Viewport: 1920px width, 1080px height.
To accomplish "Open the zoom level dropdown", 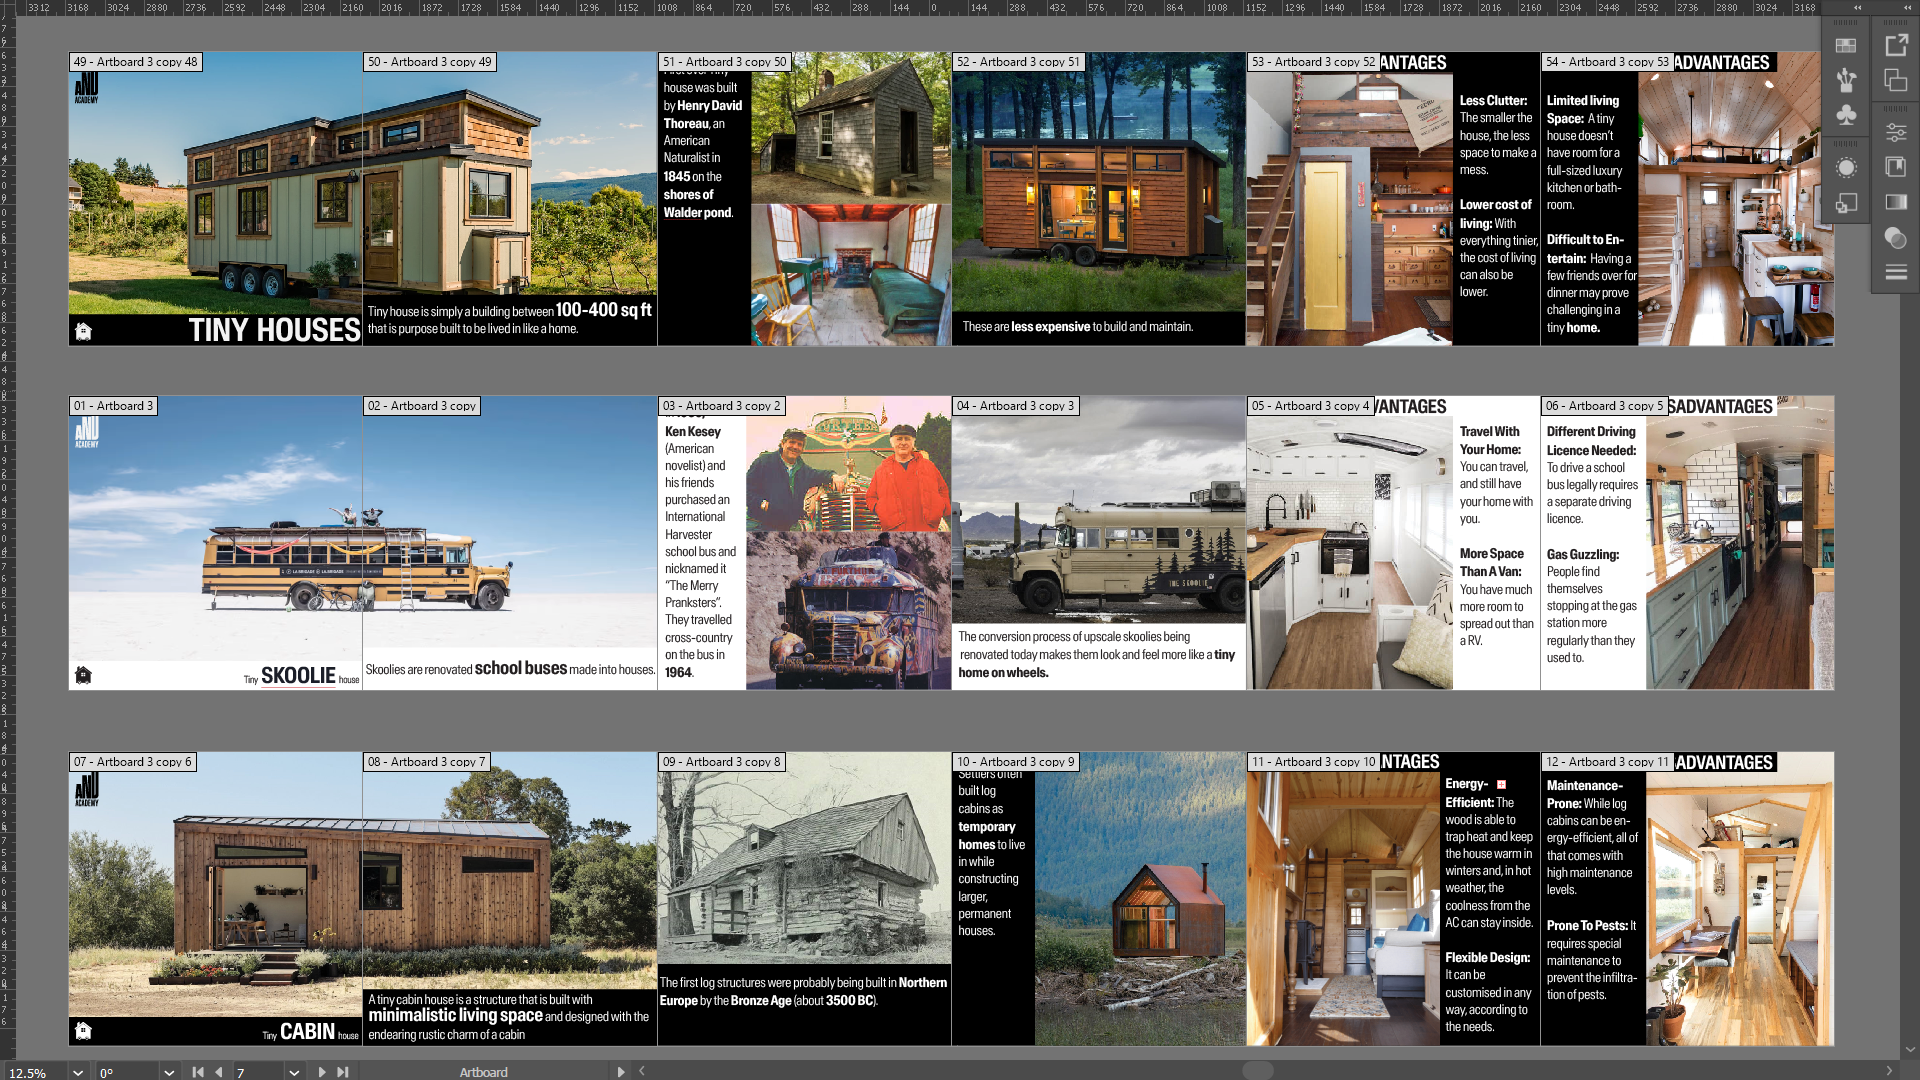I will click(78, 1072).
